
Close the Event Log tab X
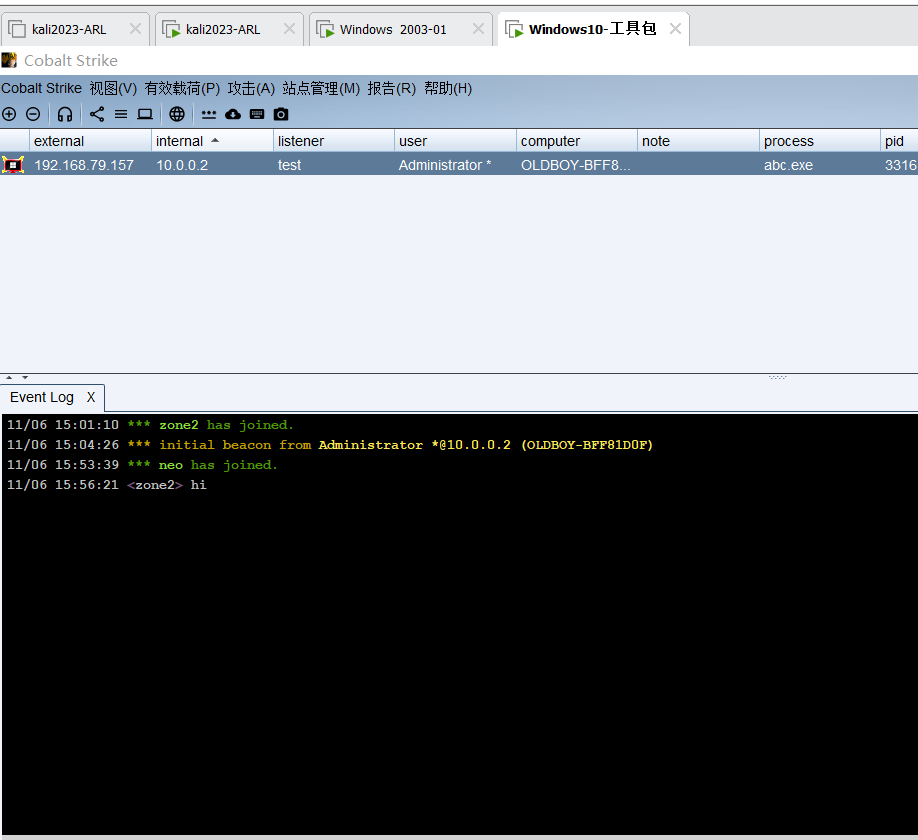(x=91, y=397)
